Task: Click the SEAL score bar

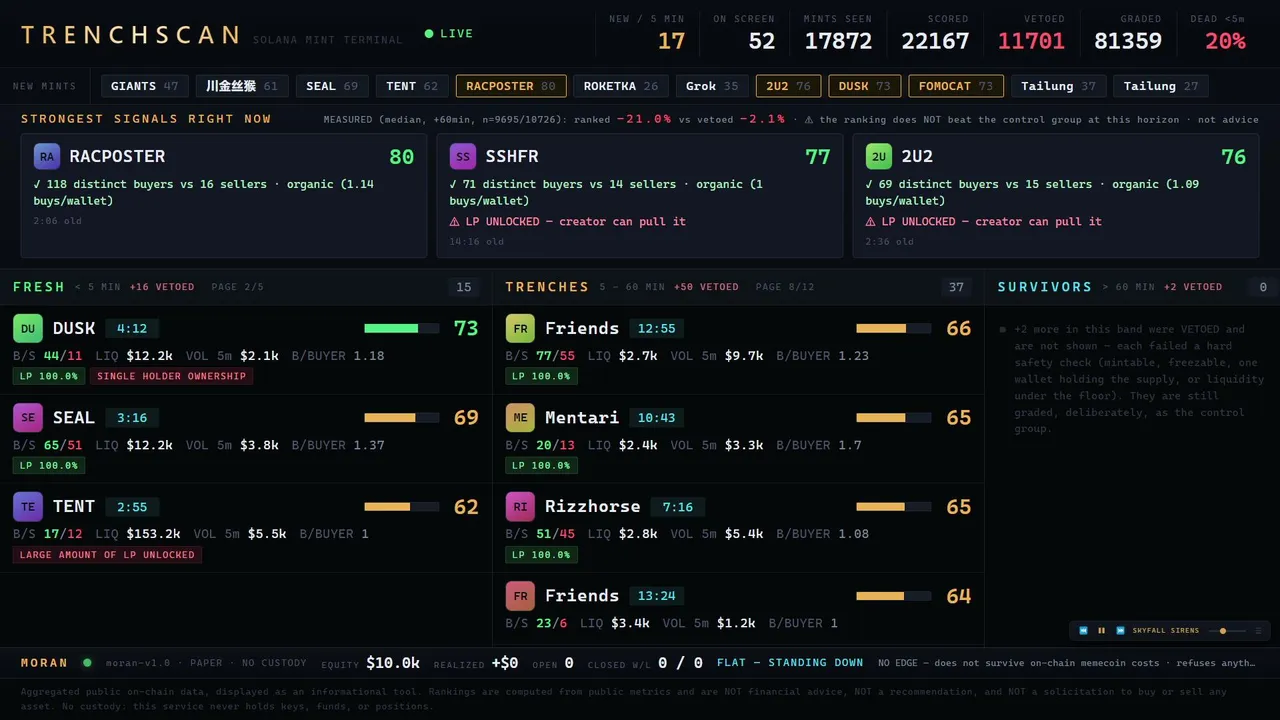Action: pyautogui.click(x=402, y=417)
